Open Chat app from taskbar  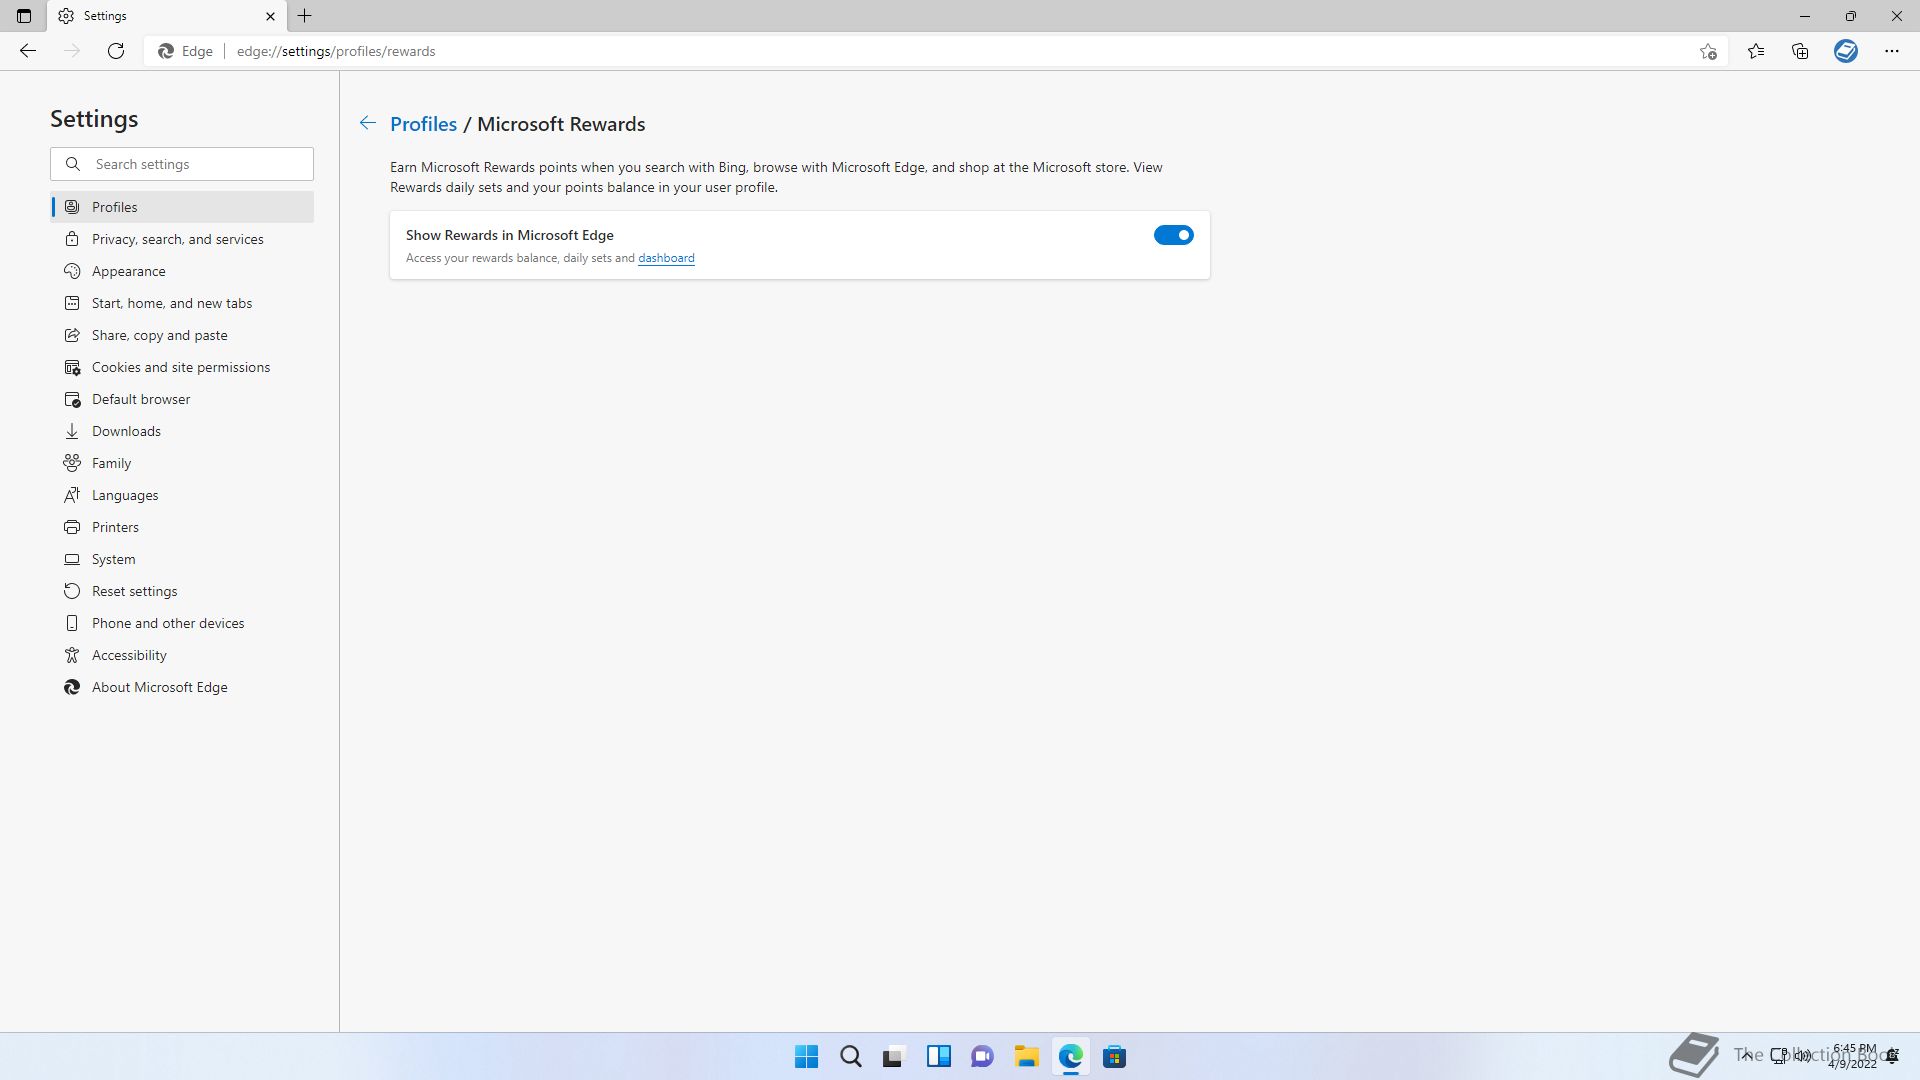pos(982,1056)
